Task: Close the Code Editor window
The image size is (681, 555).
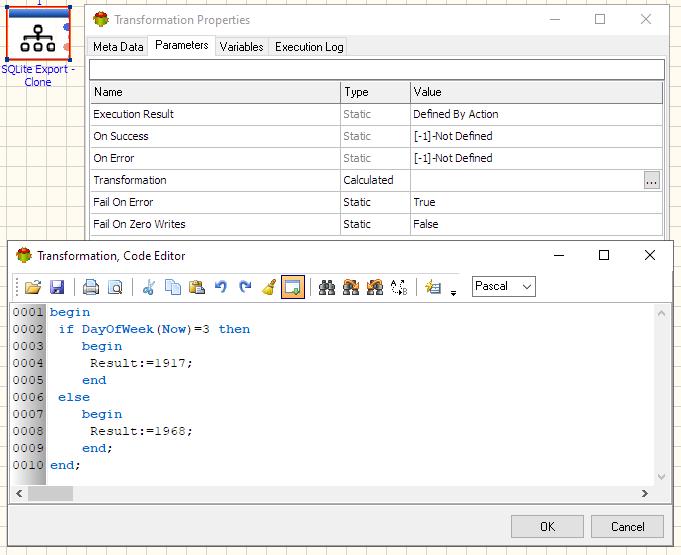Action: click(x=650, y=255)
